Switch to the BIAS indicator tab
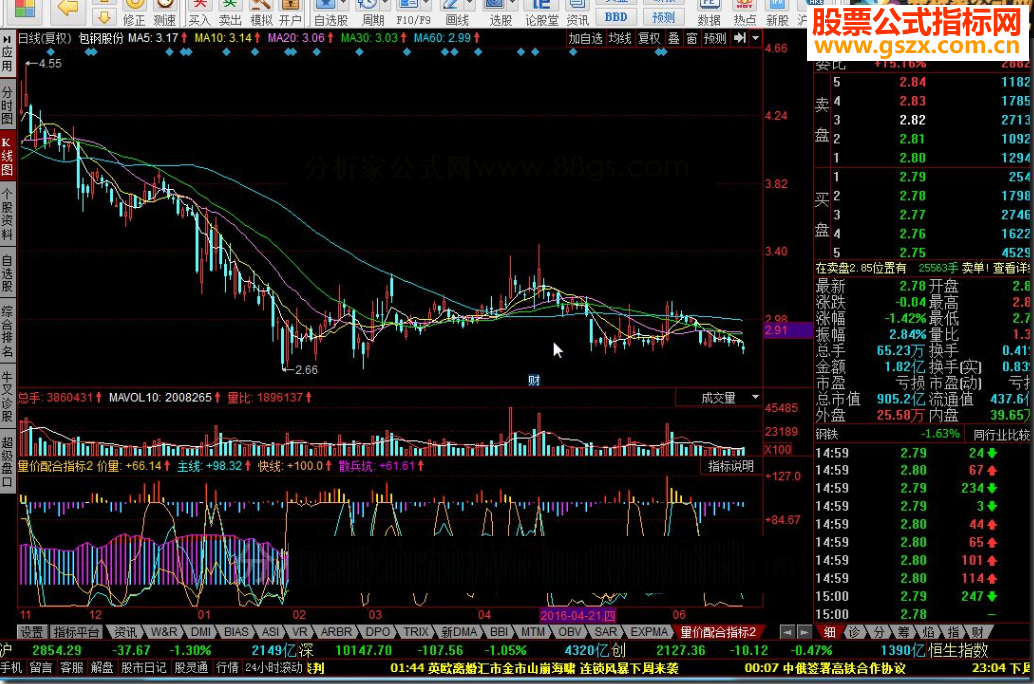Screen dimensions: 1034x684 236,632
